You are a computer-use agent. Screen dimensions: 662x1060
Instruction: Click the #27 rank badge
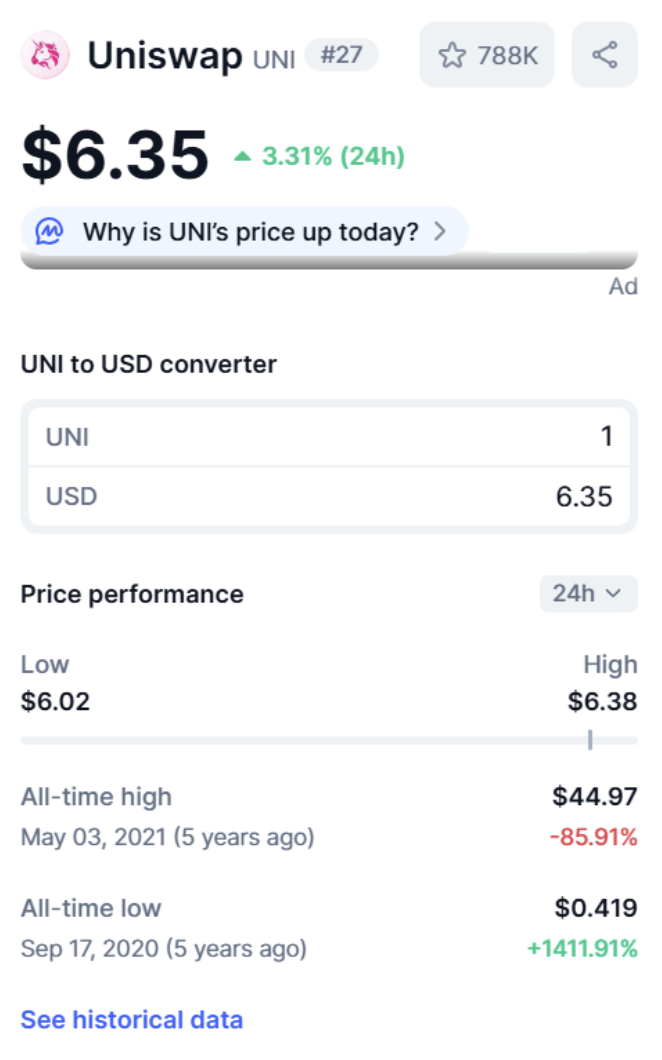point(341,54)
